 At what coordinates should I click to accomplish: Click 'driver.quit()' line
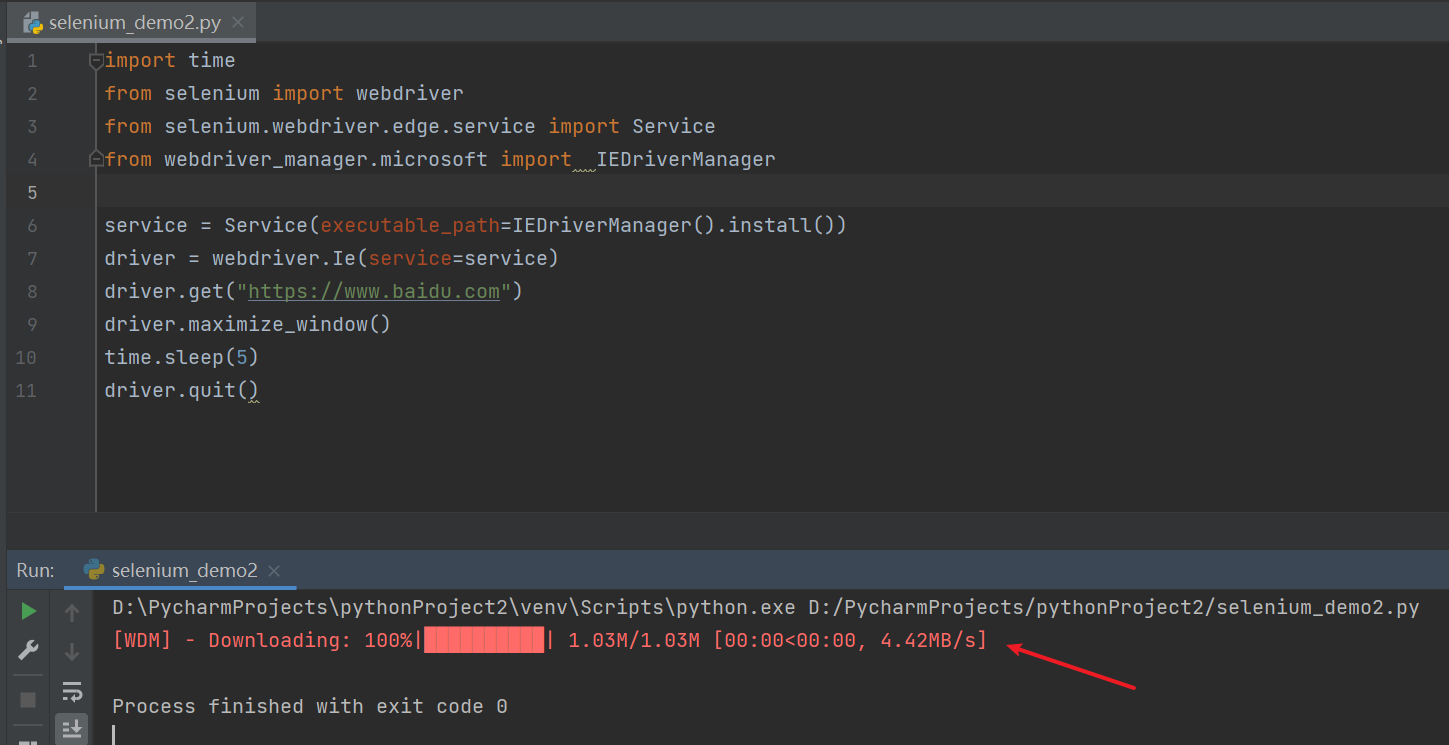click(182, 390)
